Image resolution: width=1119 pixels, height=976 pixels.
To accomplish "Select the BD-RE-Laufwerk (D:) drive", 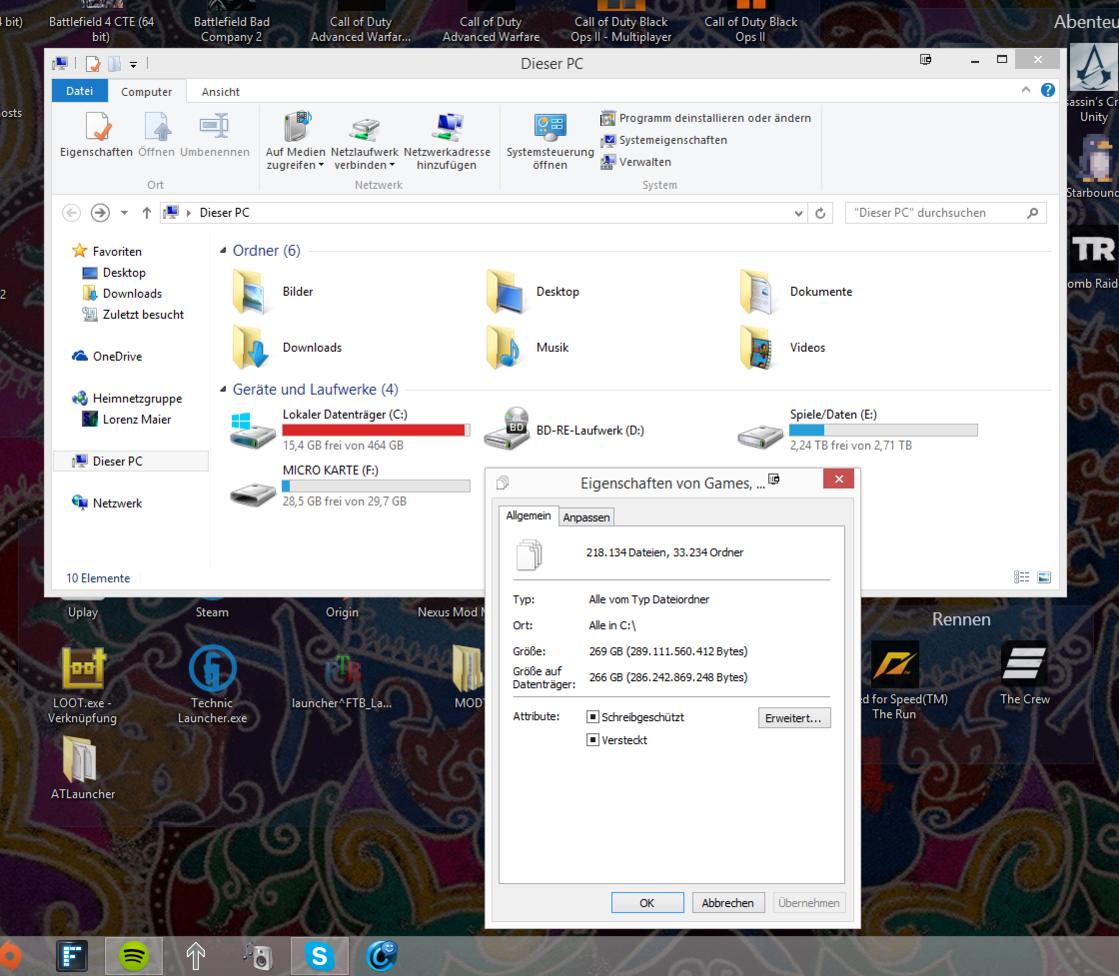I will tap(564, 429).
